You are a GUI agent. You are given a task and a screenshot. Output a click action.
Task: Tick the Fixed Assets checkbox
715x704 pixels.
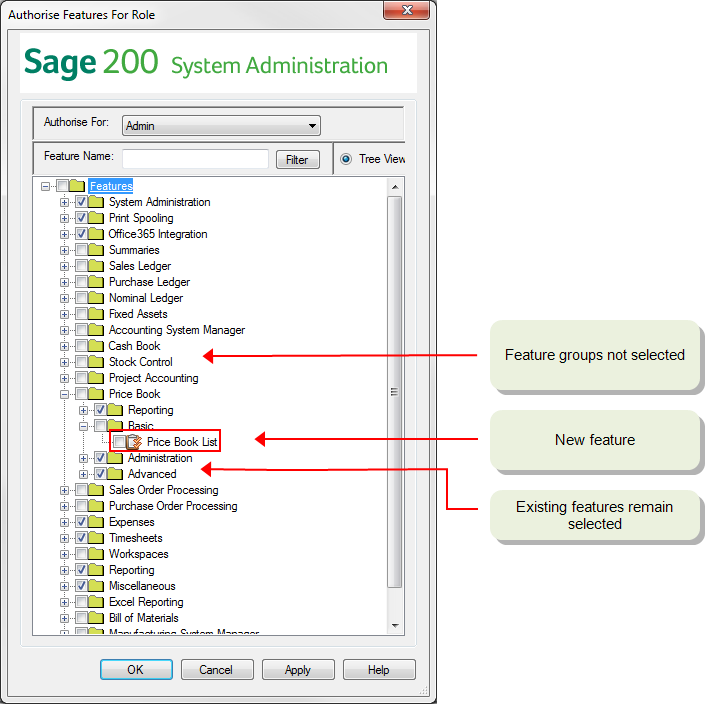[x=82, y=314]
